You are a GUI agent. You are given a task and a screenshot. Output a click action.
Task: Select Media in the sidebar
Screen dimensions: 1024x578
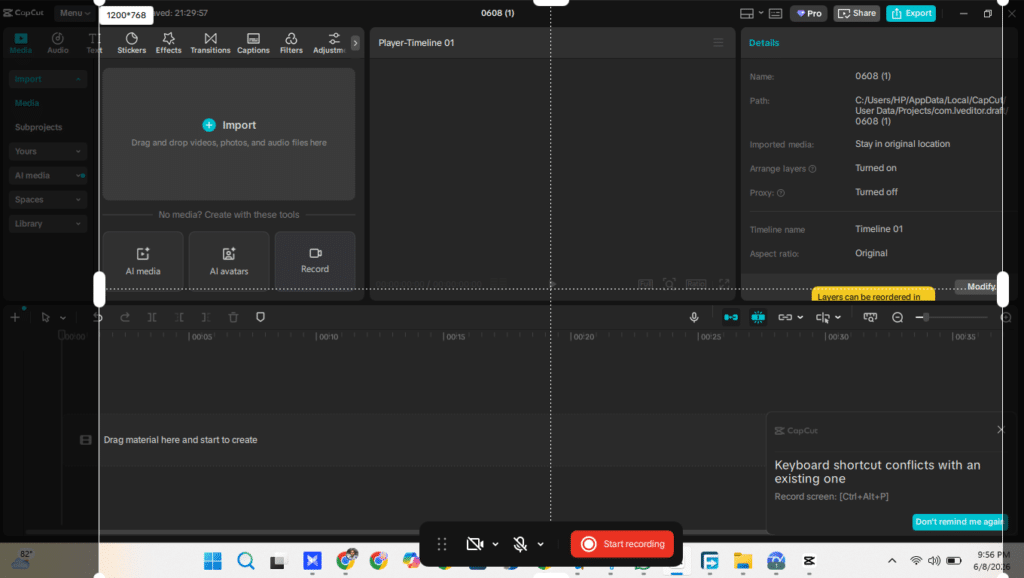click(27, 103)
